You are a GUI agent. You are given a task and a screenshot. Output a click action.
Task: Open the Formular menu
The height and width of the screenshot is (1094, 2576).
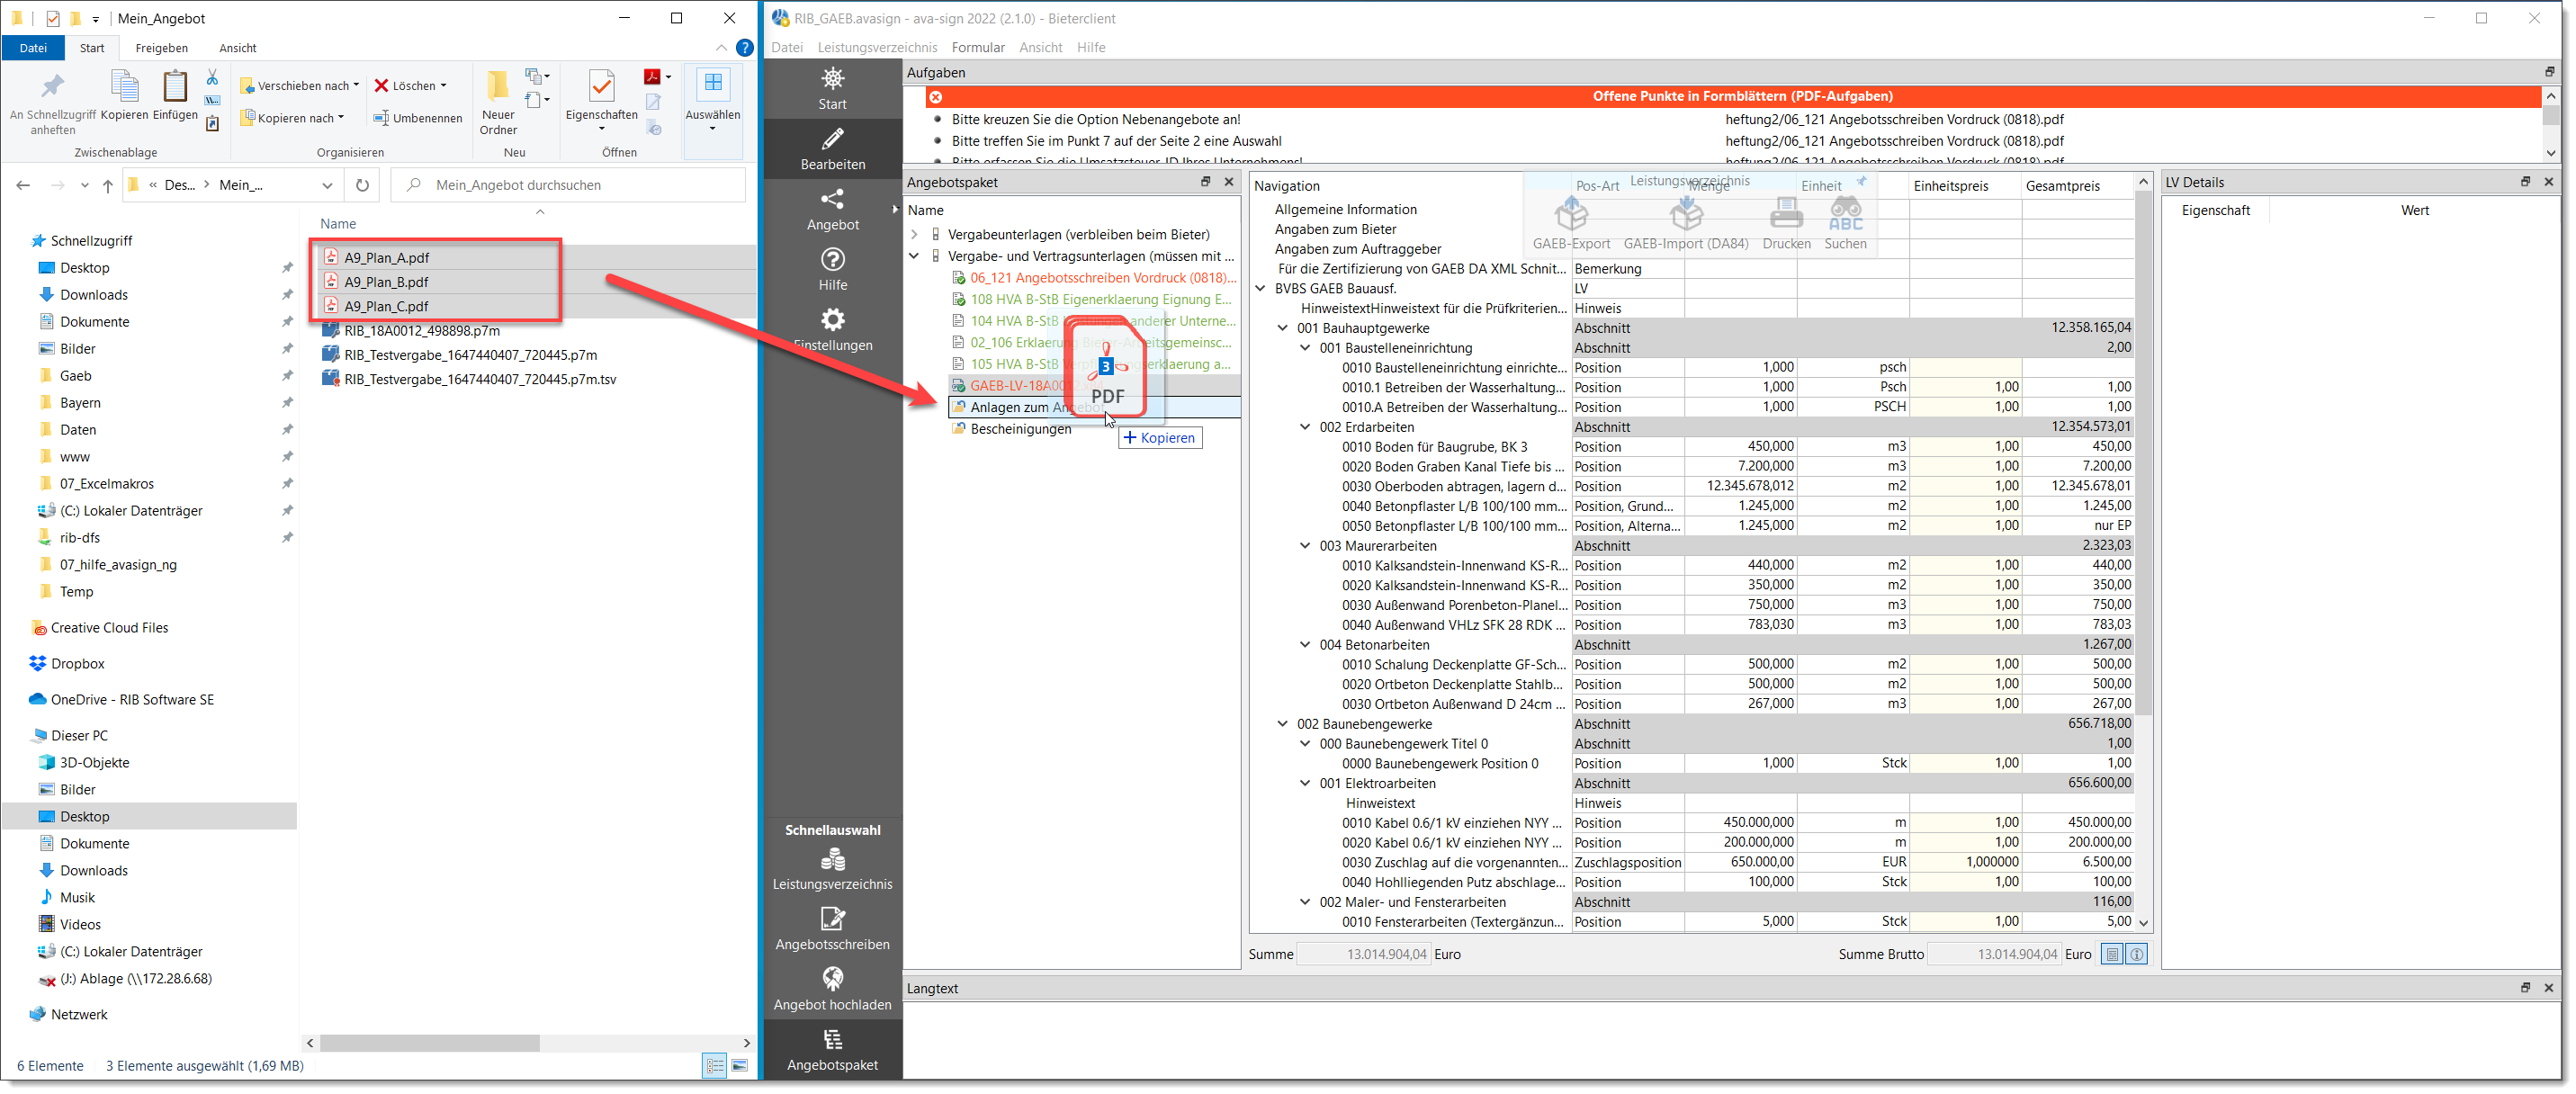pyautogui.click(x=978, y=47)
